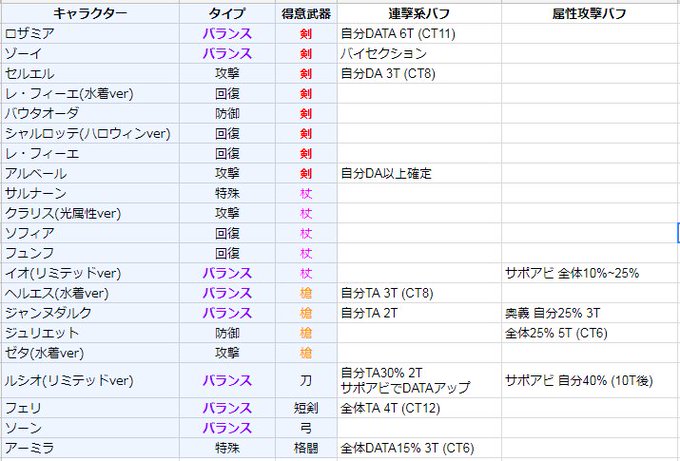Click the ロザミア character cell

click(x=90, y=33)
